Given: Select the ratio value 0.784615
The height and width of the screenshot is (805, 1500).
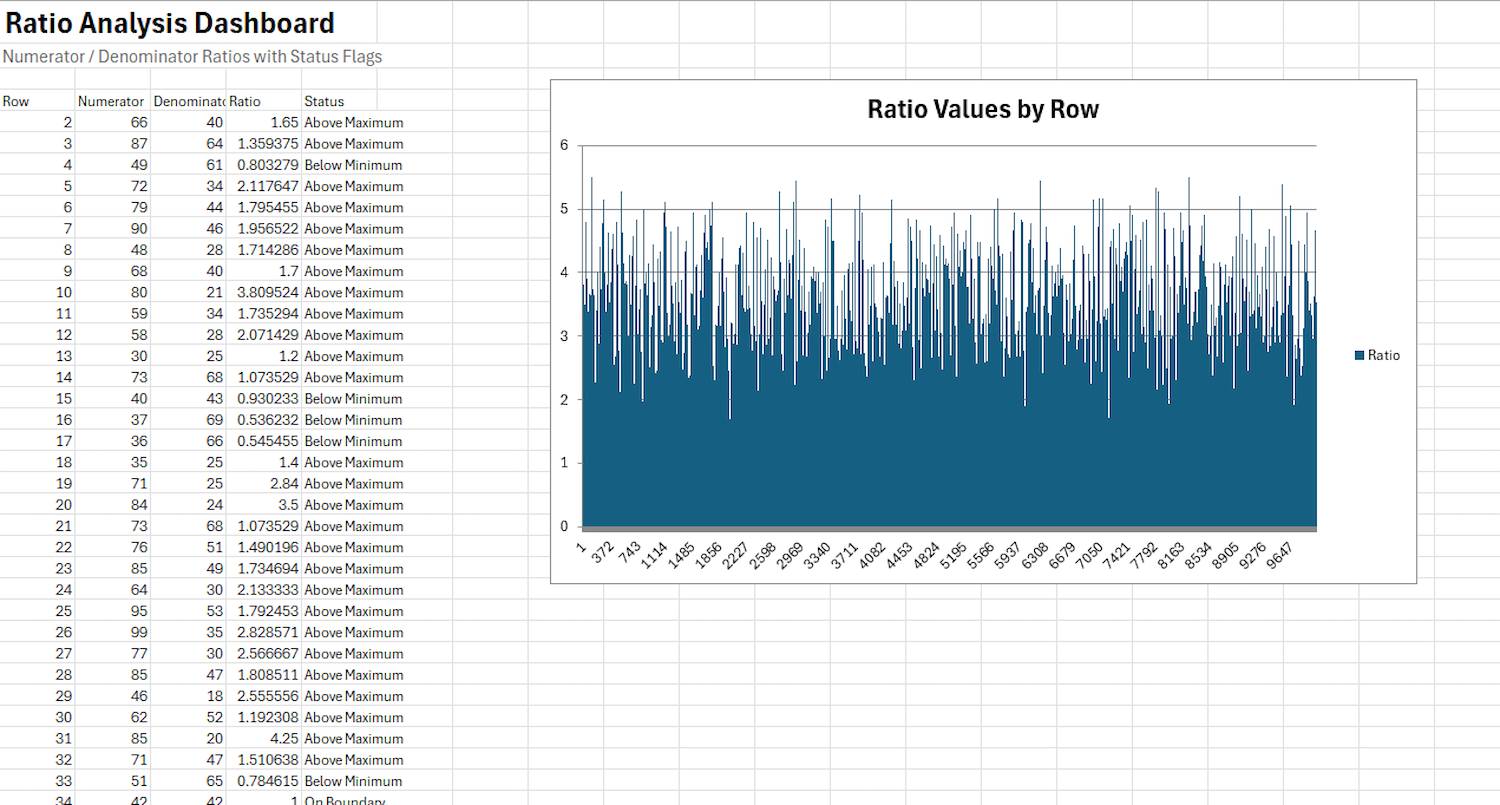Looking at the screenshot, I should (264, 781).
